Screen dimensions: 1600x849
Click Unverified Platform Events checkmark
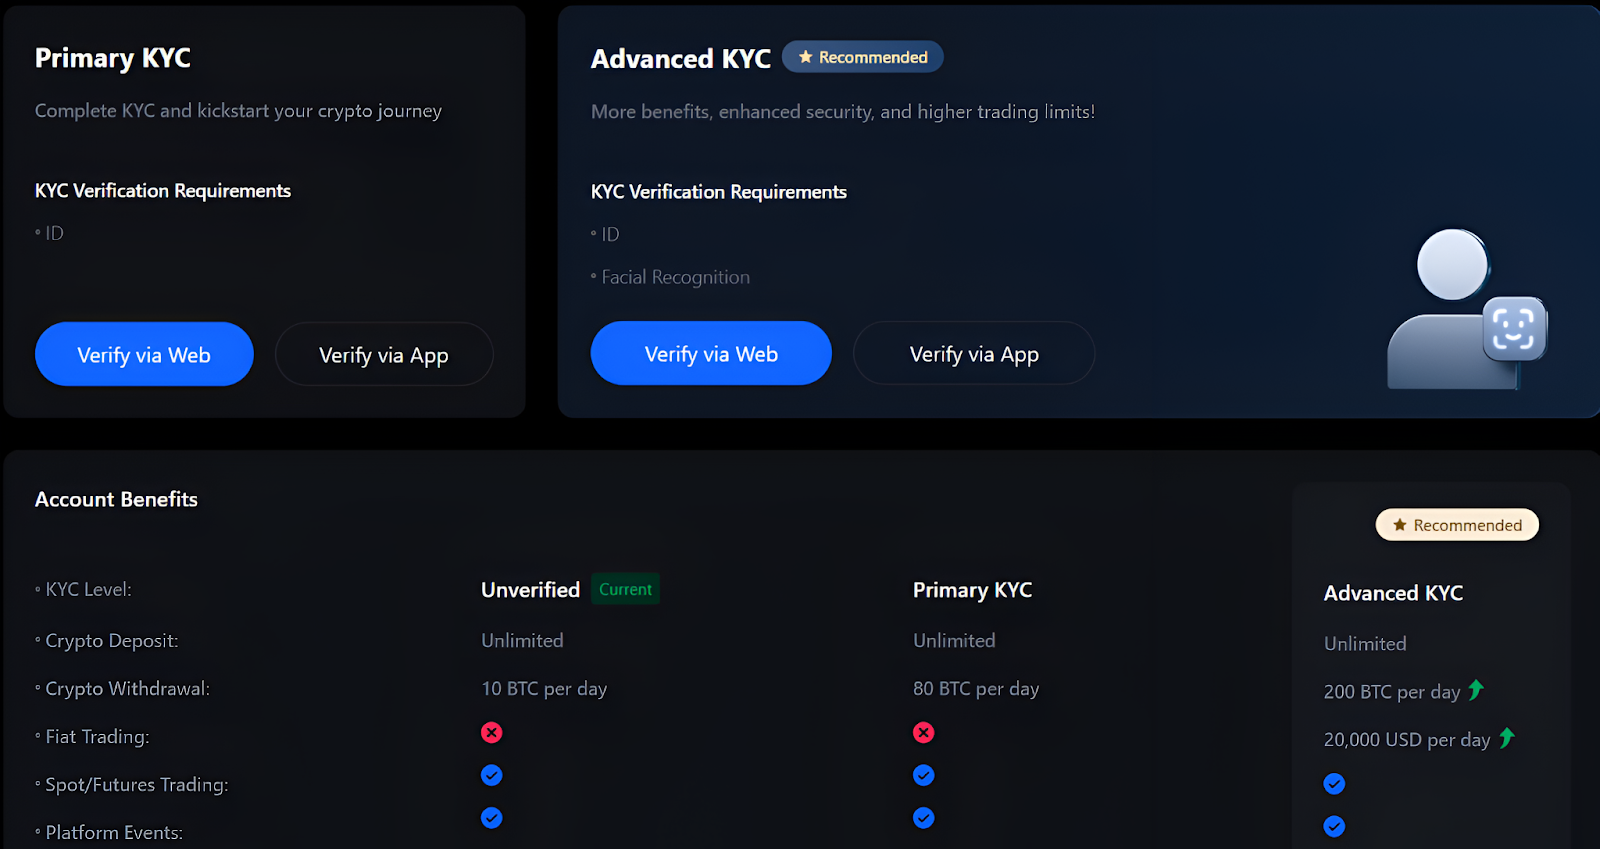click(491, 818)
